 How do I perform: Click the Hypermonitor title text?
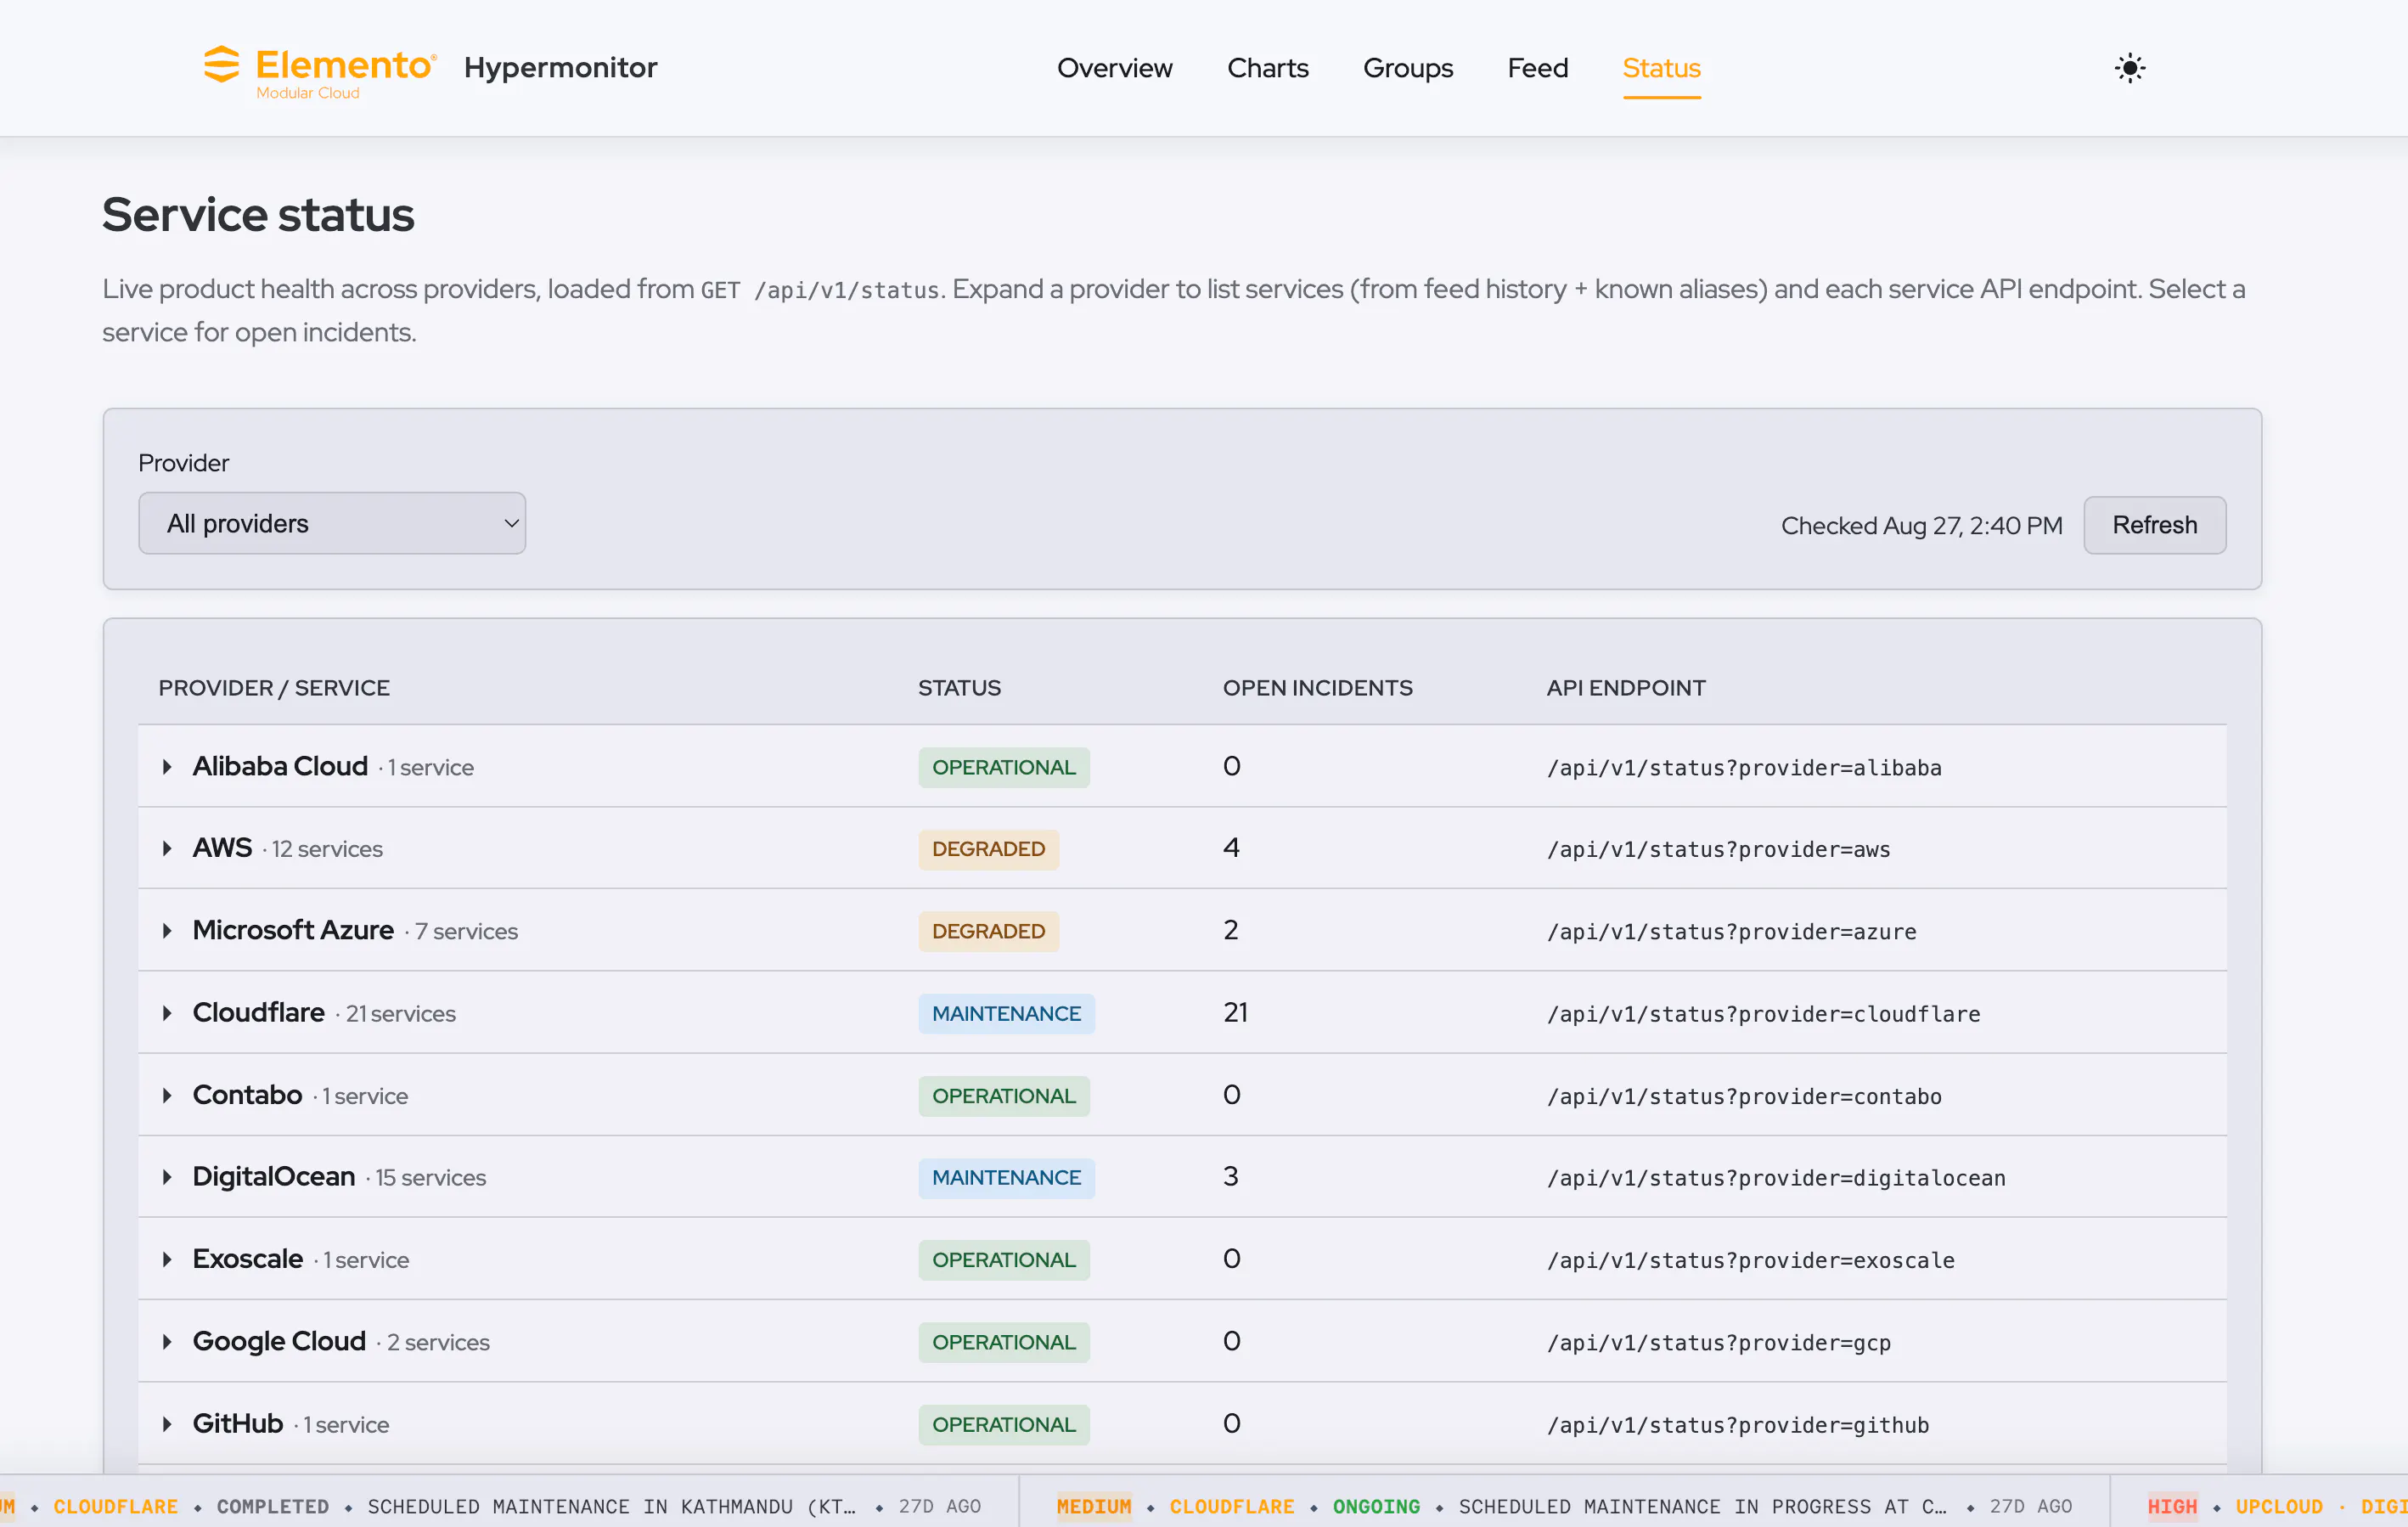pos(560,68)
